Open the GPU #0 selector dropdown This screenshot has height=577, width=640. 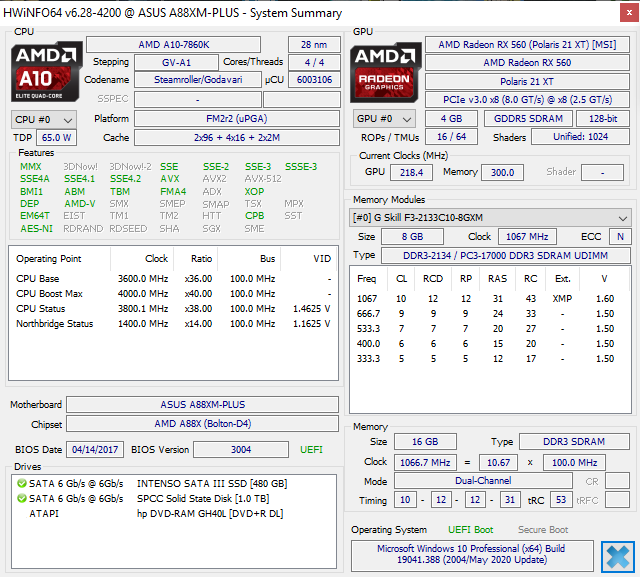point(384,119)
